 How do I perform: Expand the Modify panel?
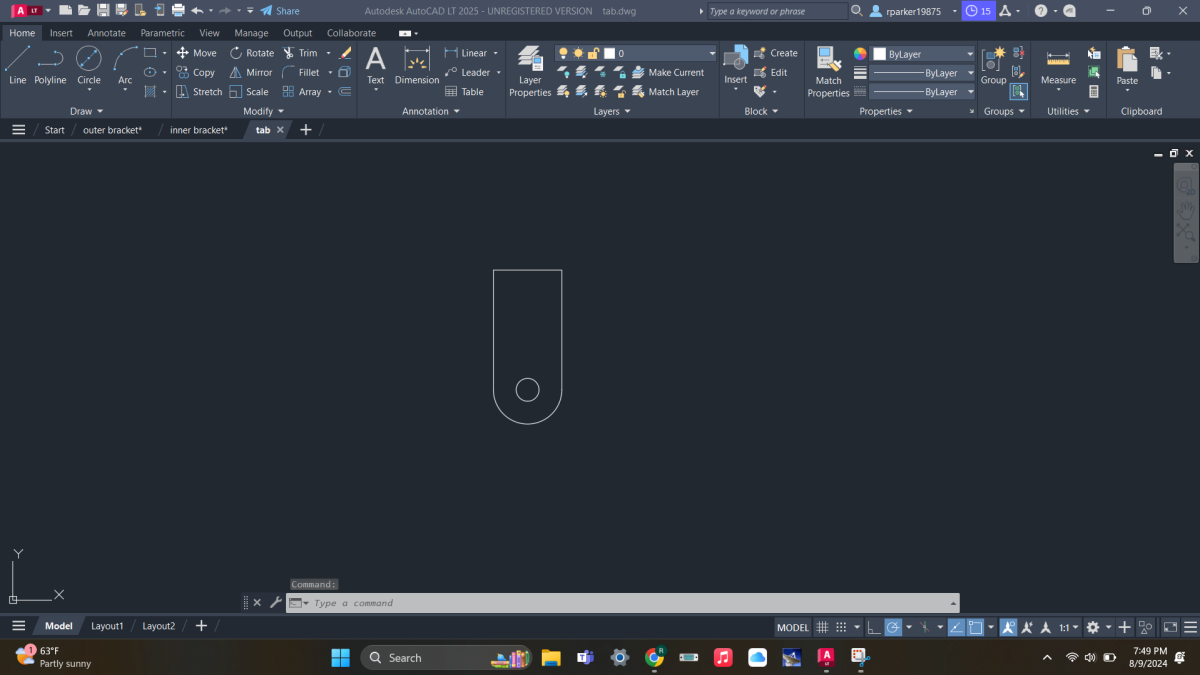(x=264, y=111)
